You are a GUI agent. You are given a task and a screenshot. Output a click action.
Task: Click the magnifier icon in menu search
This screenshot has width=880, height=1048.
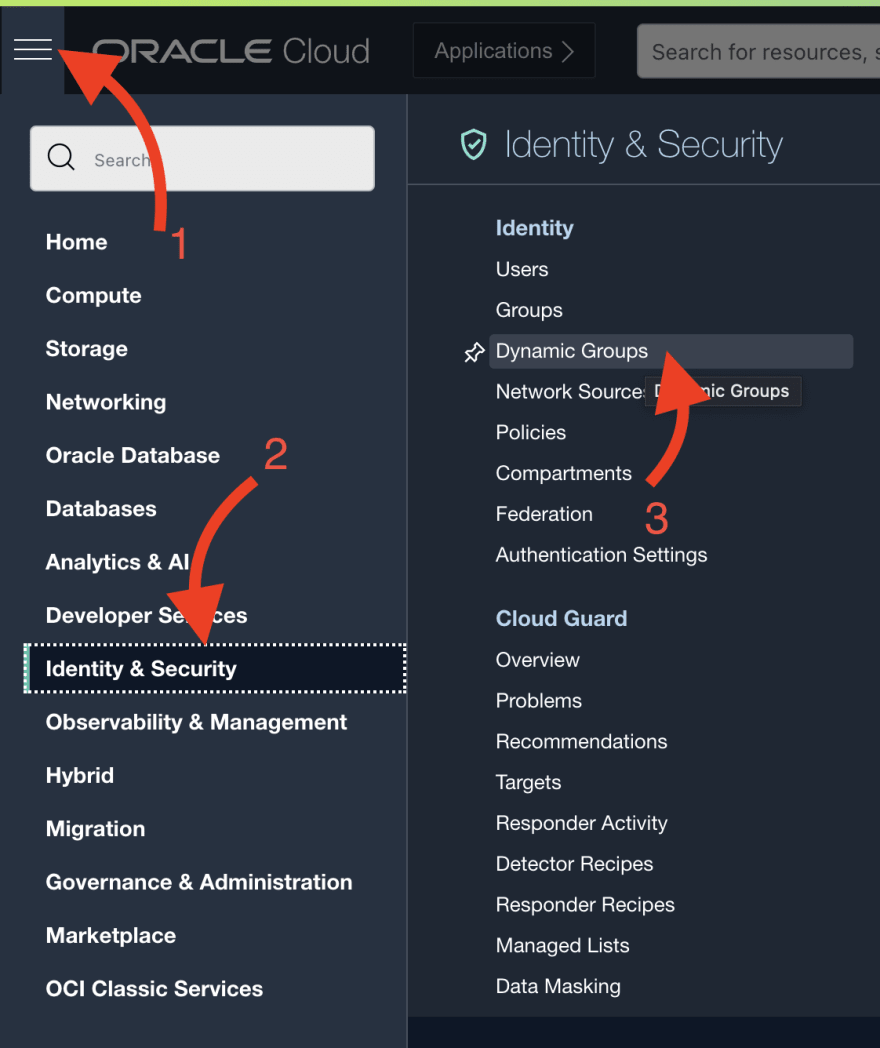click(x=61, y=158)
